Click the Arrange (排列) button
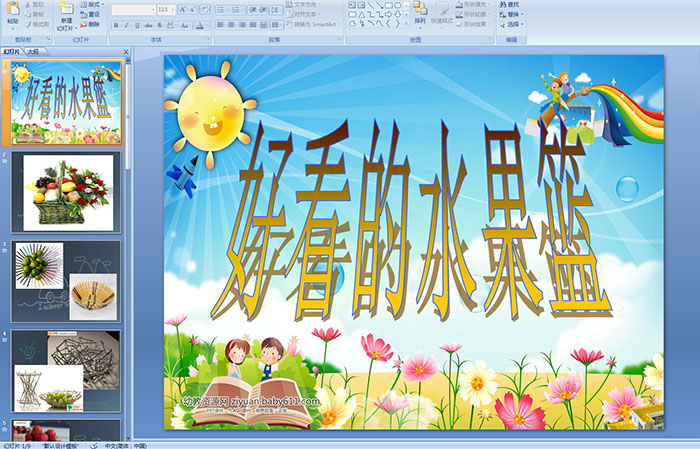Viewport: 700px width, 449px height. 420,15
